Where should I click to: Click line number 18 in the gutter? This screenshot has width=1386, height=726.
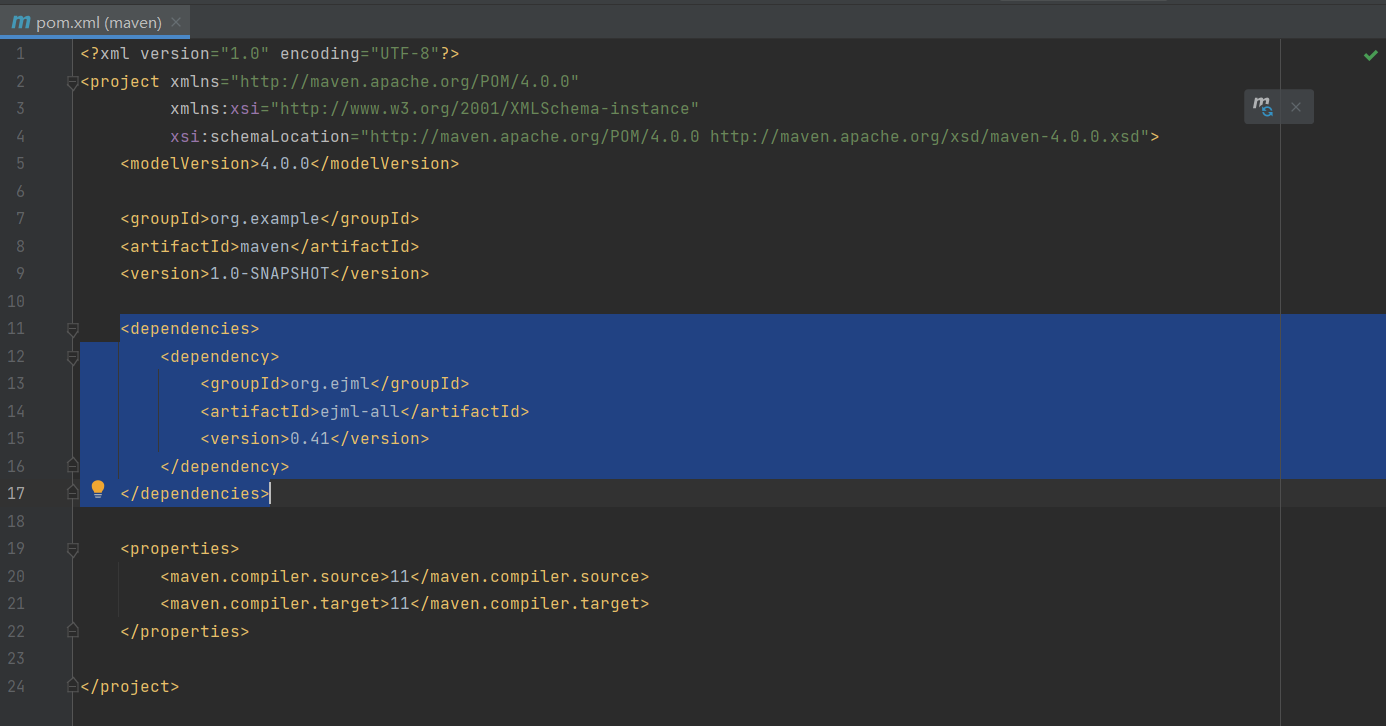point(16,521)
